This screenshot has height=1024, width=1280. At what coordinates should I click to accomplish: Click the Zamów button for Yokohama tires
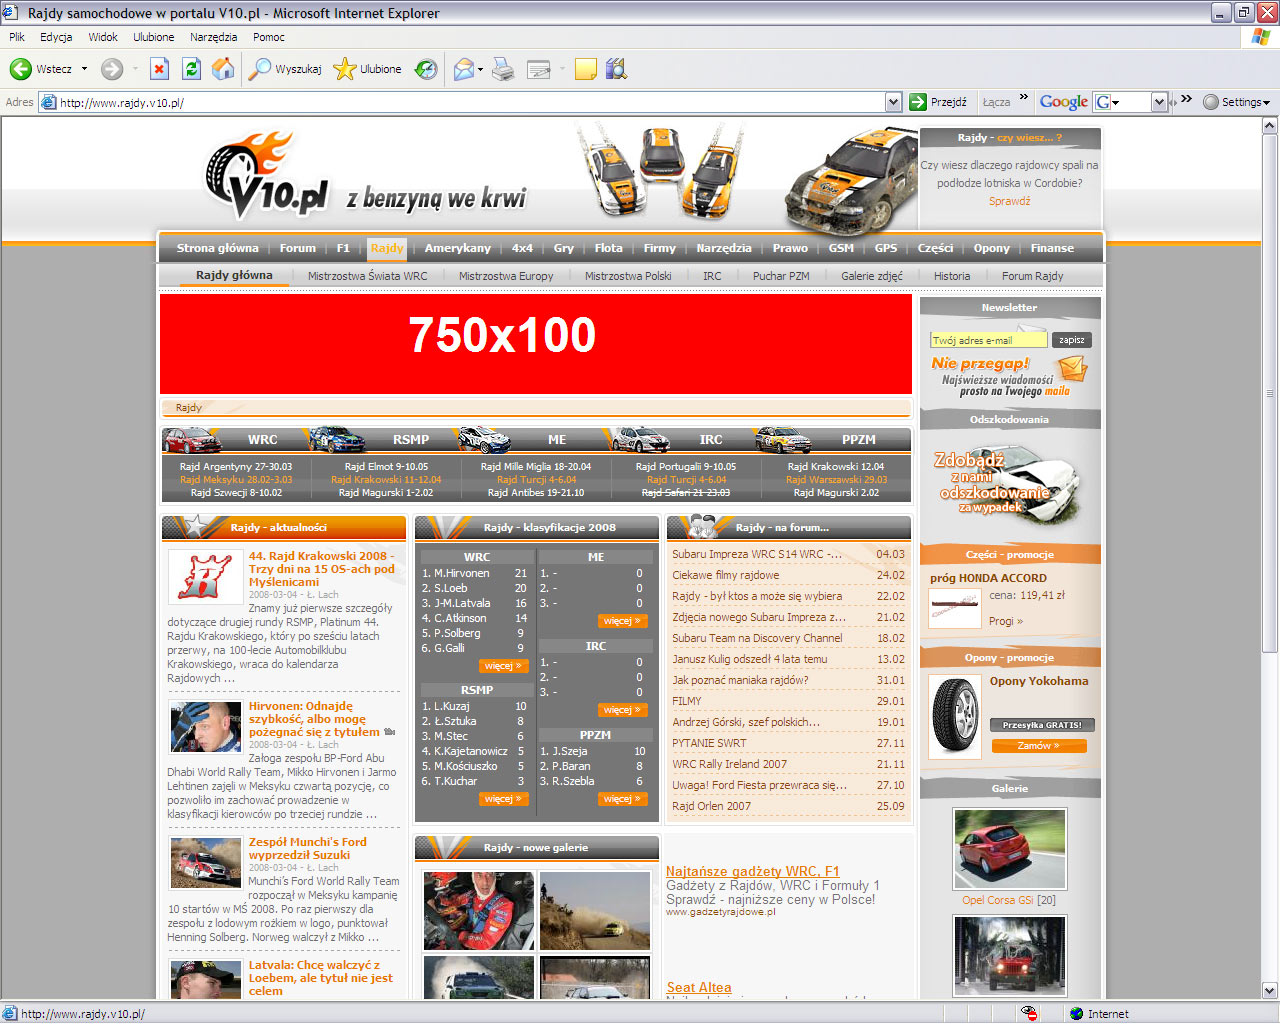pos(1039,746)
